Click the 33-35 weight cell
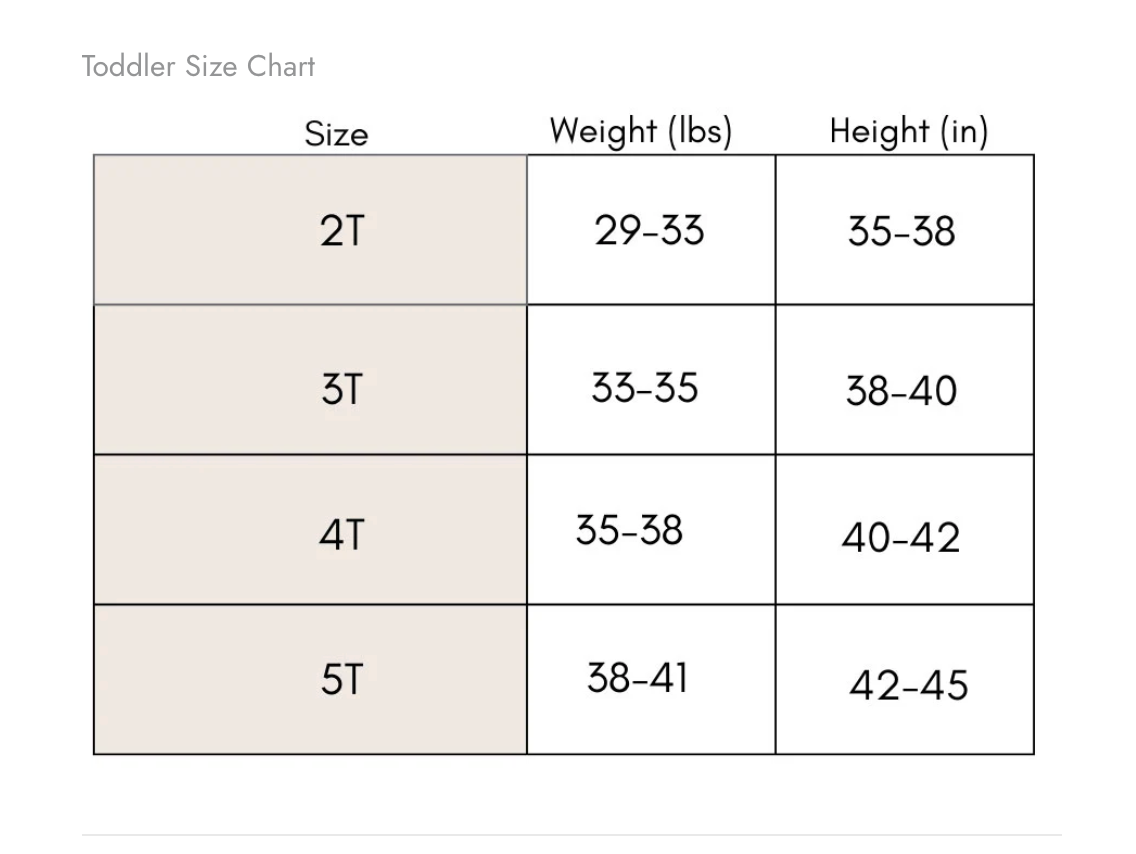The width and height of the screenshot is (1136, 854). point(645,388)
